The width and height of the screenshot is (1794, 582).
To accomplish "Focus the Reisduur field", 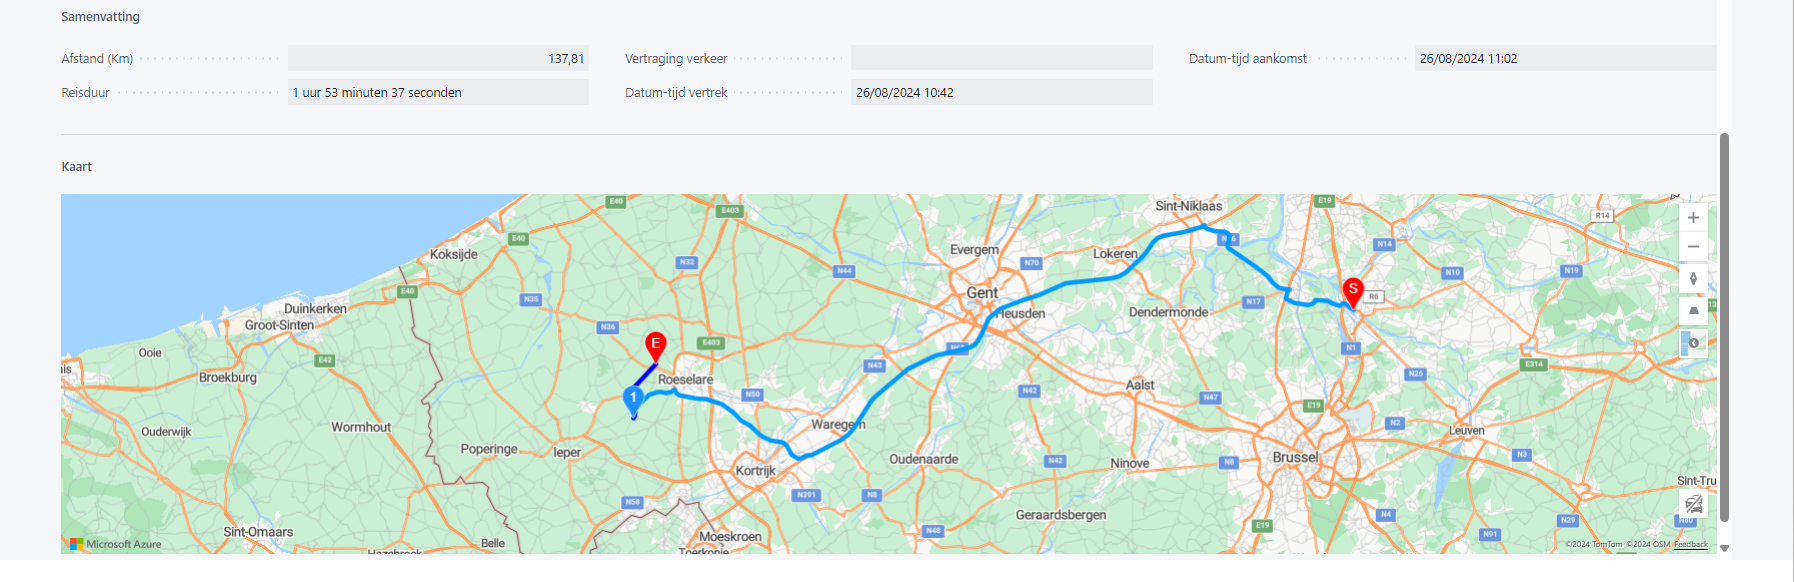I will 438,92.
